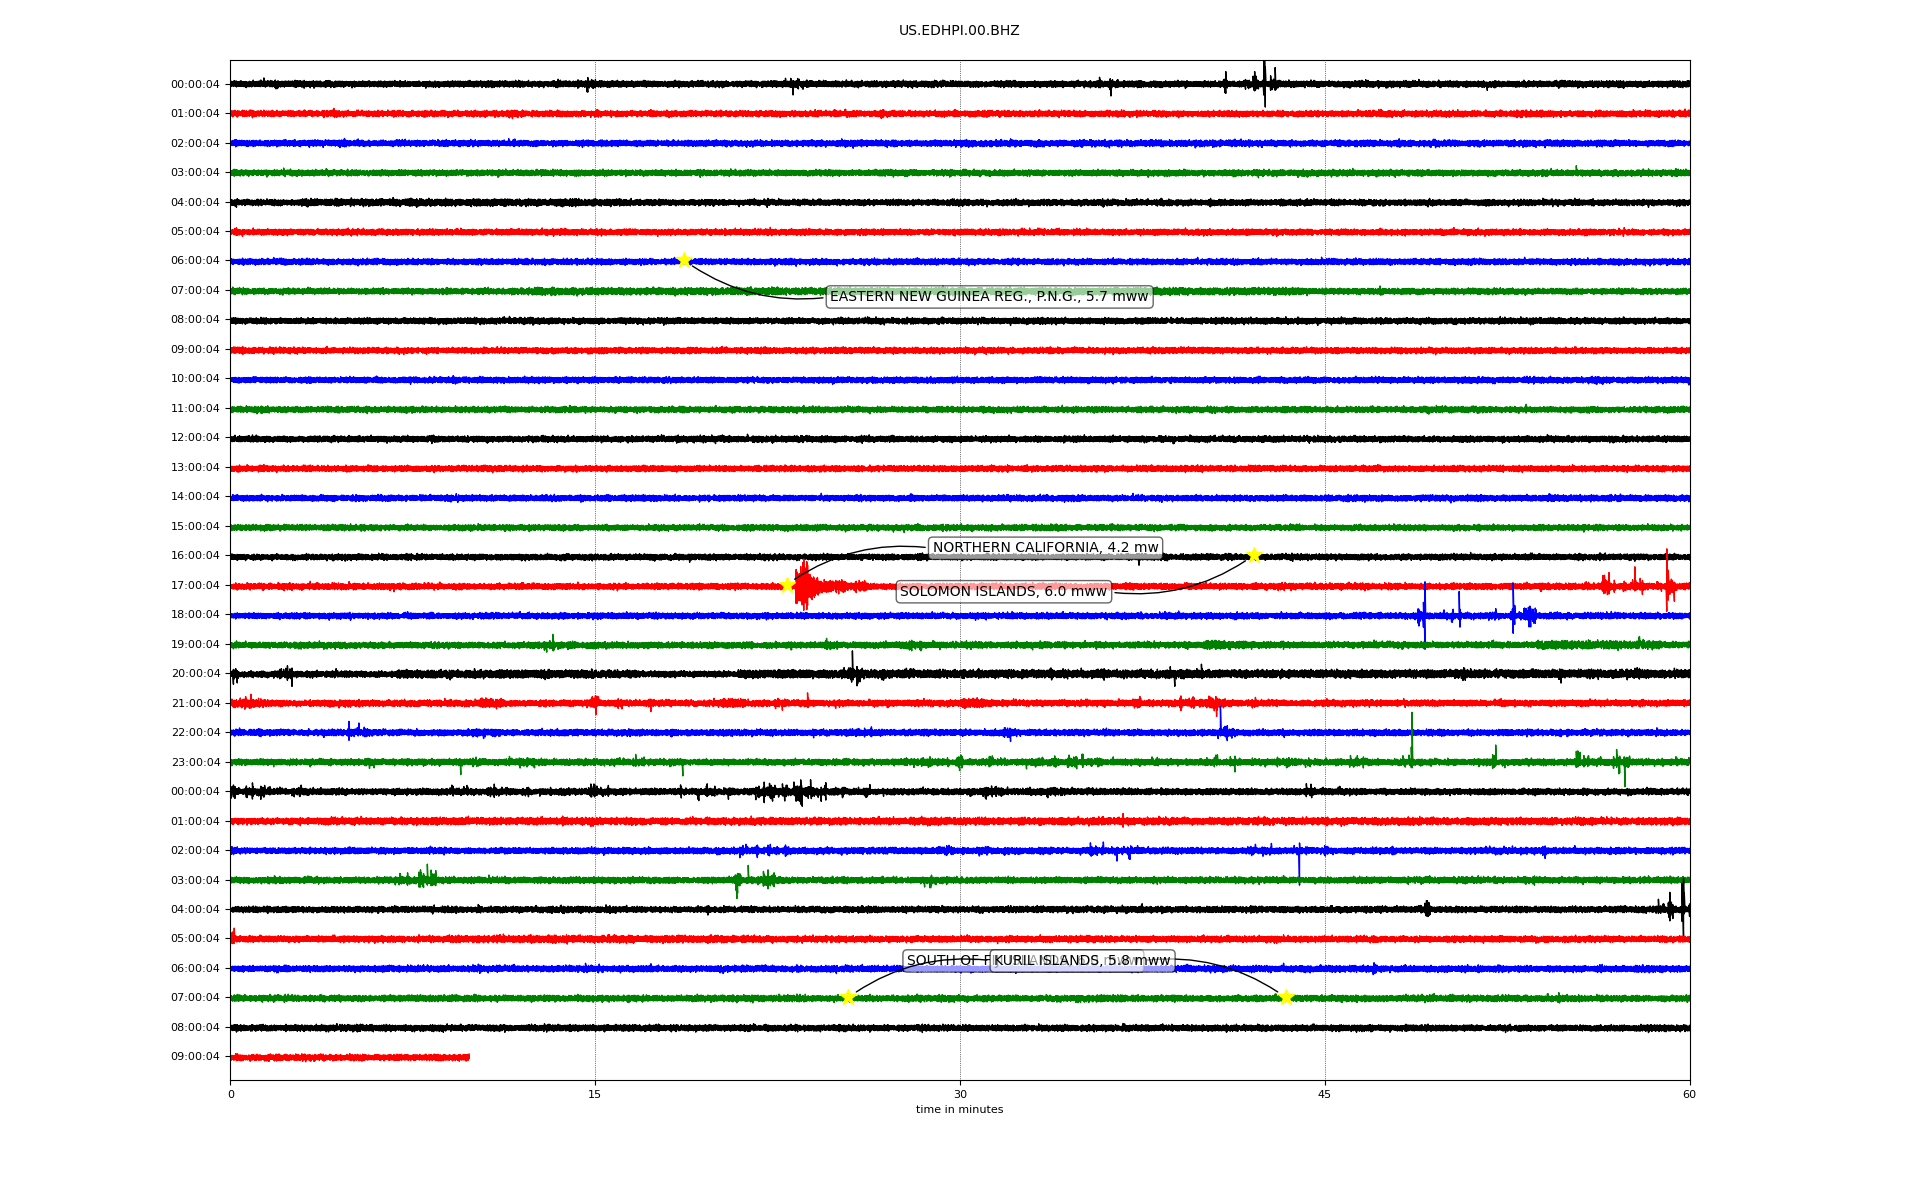
Task: Click the 15 minute tick label
Action: point(595,1095)
